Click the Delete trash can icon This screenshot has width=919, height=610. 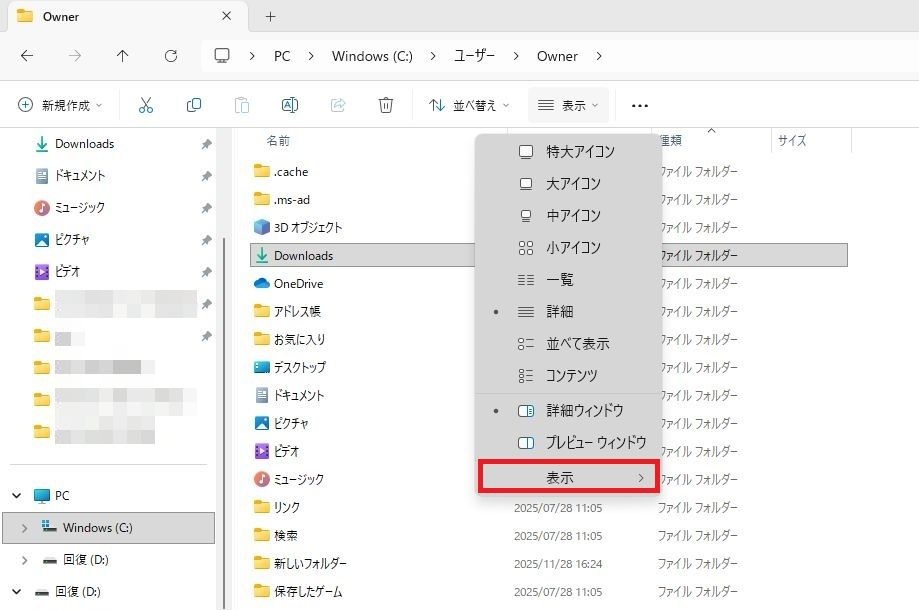tap(386, 105)
